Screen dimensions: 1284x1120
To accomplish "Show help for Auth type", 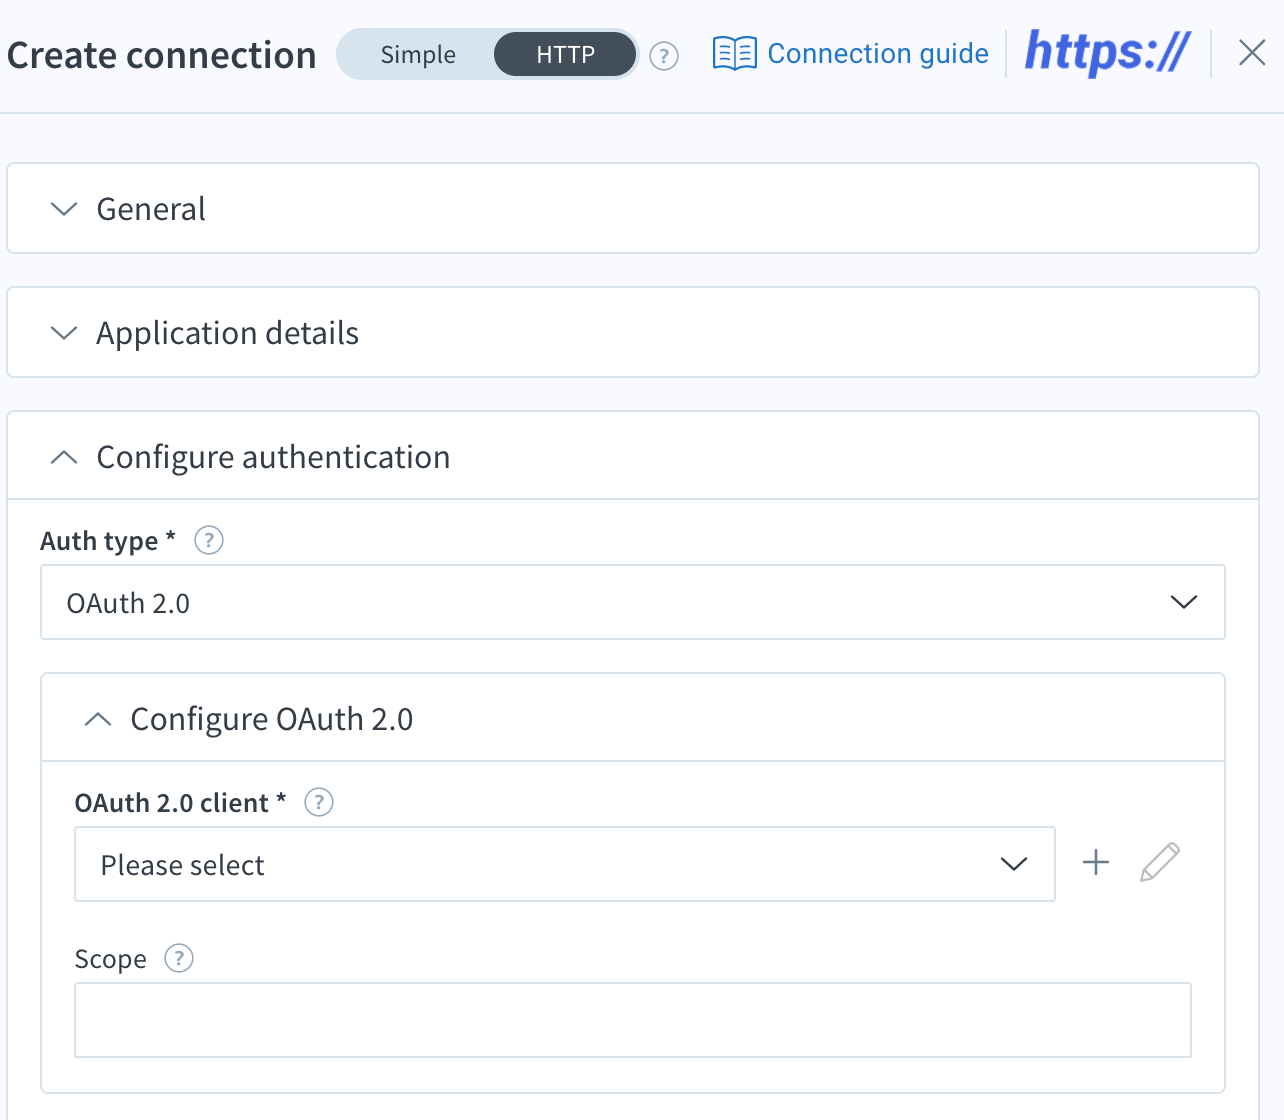I will click(x=209, y=541).
